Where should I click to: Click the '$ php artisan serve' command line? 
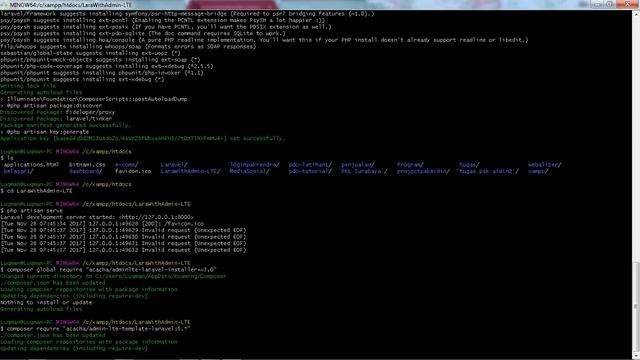click(31, 211)
